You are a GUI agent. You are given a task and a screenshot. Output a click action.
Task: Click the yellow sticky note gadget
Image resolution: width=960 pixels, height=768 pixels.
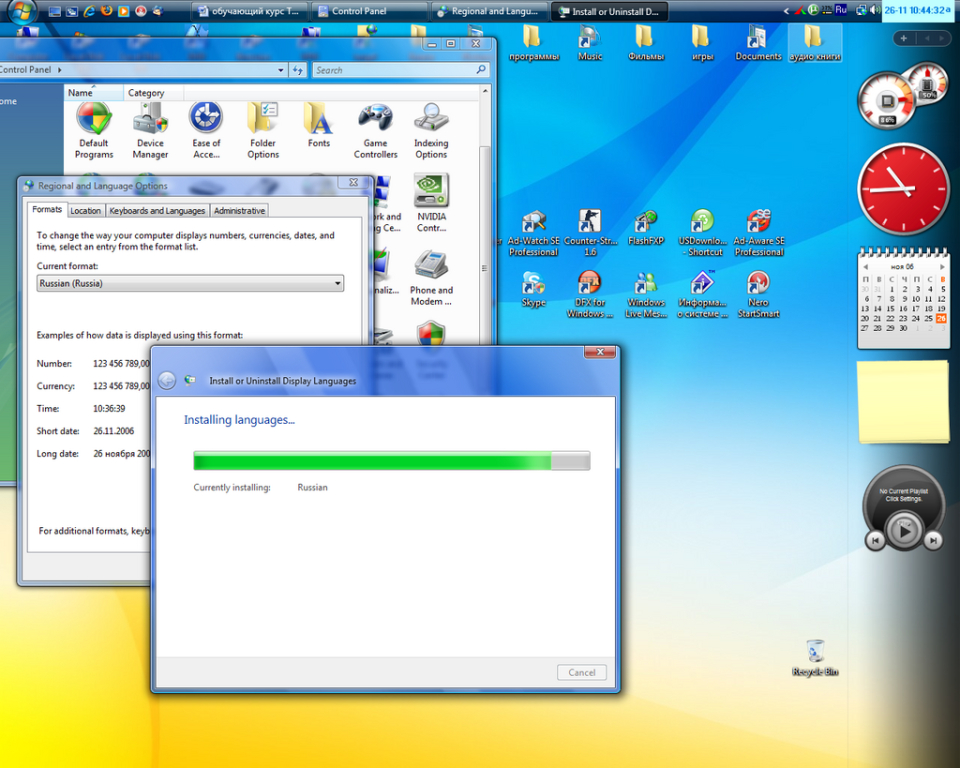pos(903,402)
